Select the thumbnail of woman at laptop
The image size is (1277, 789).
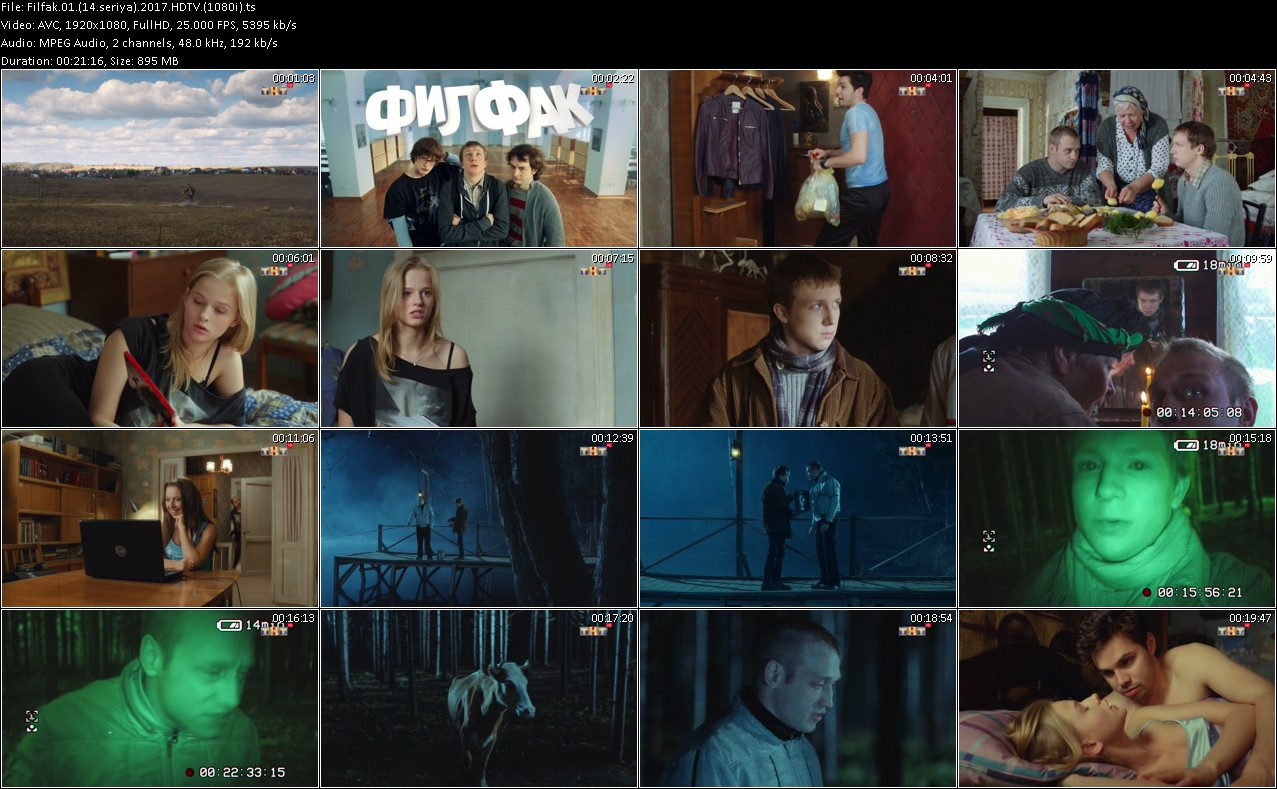[159, 518]
